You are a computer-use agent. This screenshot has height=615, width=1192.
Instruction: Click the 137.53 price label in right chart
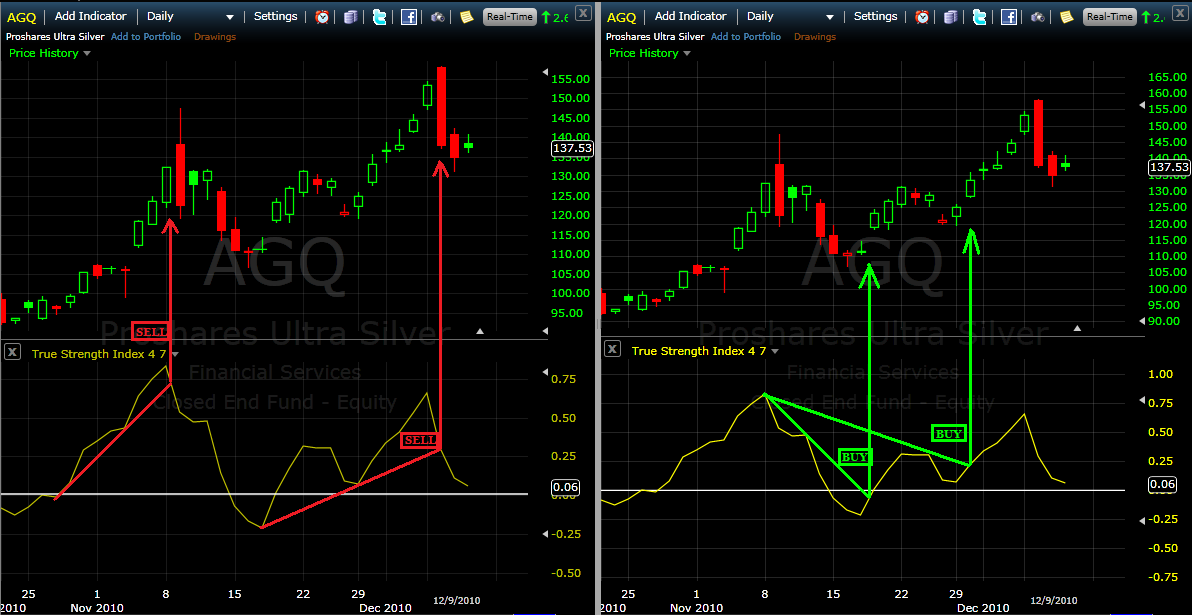coord(1168,166)
